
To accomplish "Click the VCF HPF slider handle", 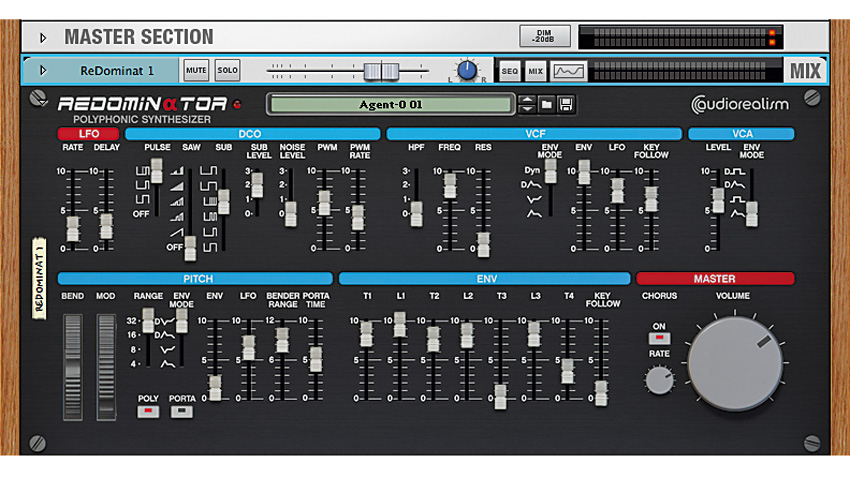I will [x=416, y=214].
